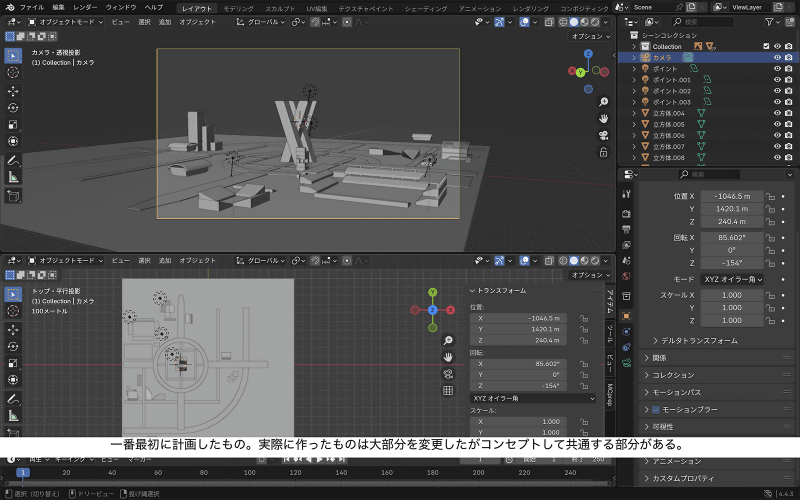This screenshot has height=500, width=800.
Task: Expand the デルタトランスフォーム panel
Action: pyautogui.click(x=698, y=340)
